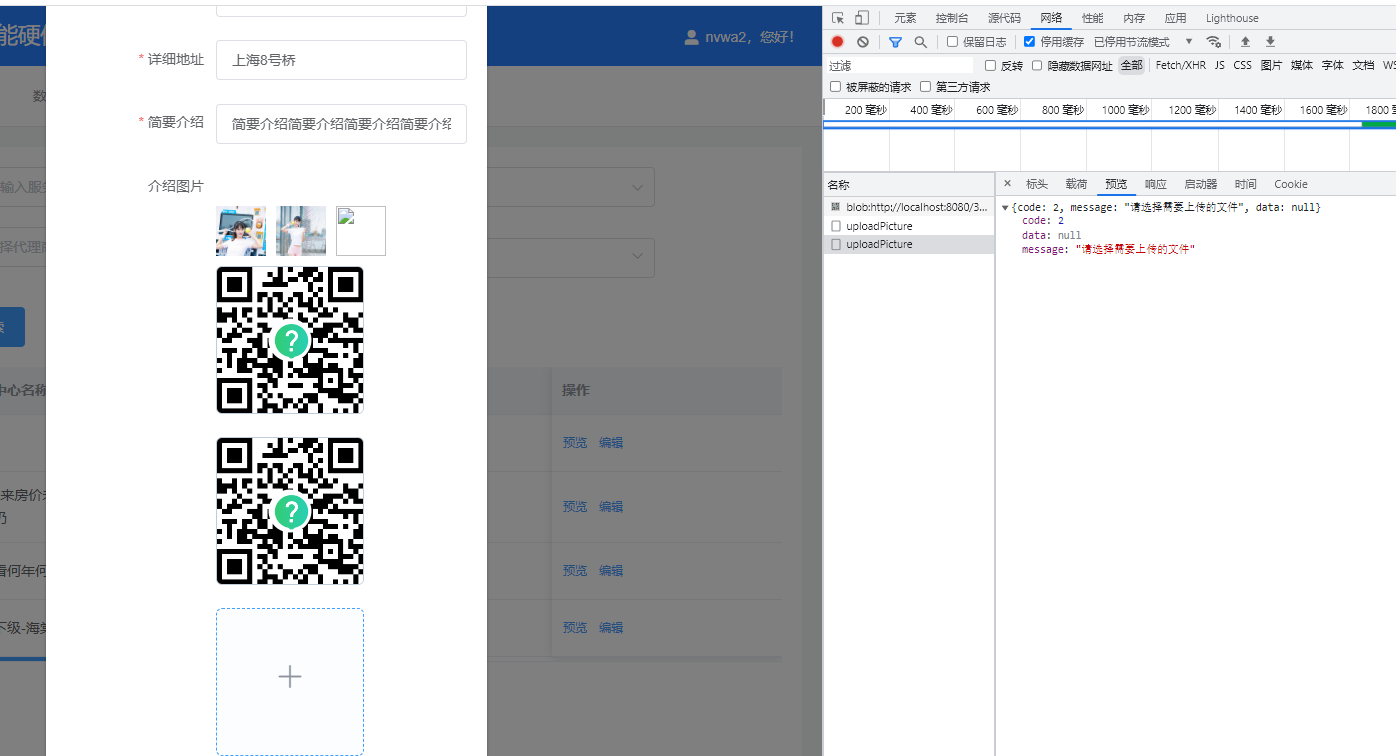Image resolution: width=1396 pixels, height=756 pixels.
Task: Click the network timeline overview bar
Action: 1109,124
